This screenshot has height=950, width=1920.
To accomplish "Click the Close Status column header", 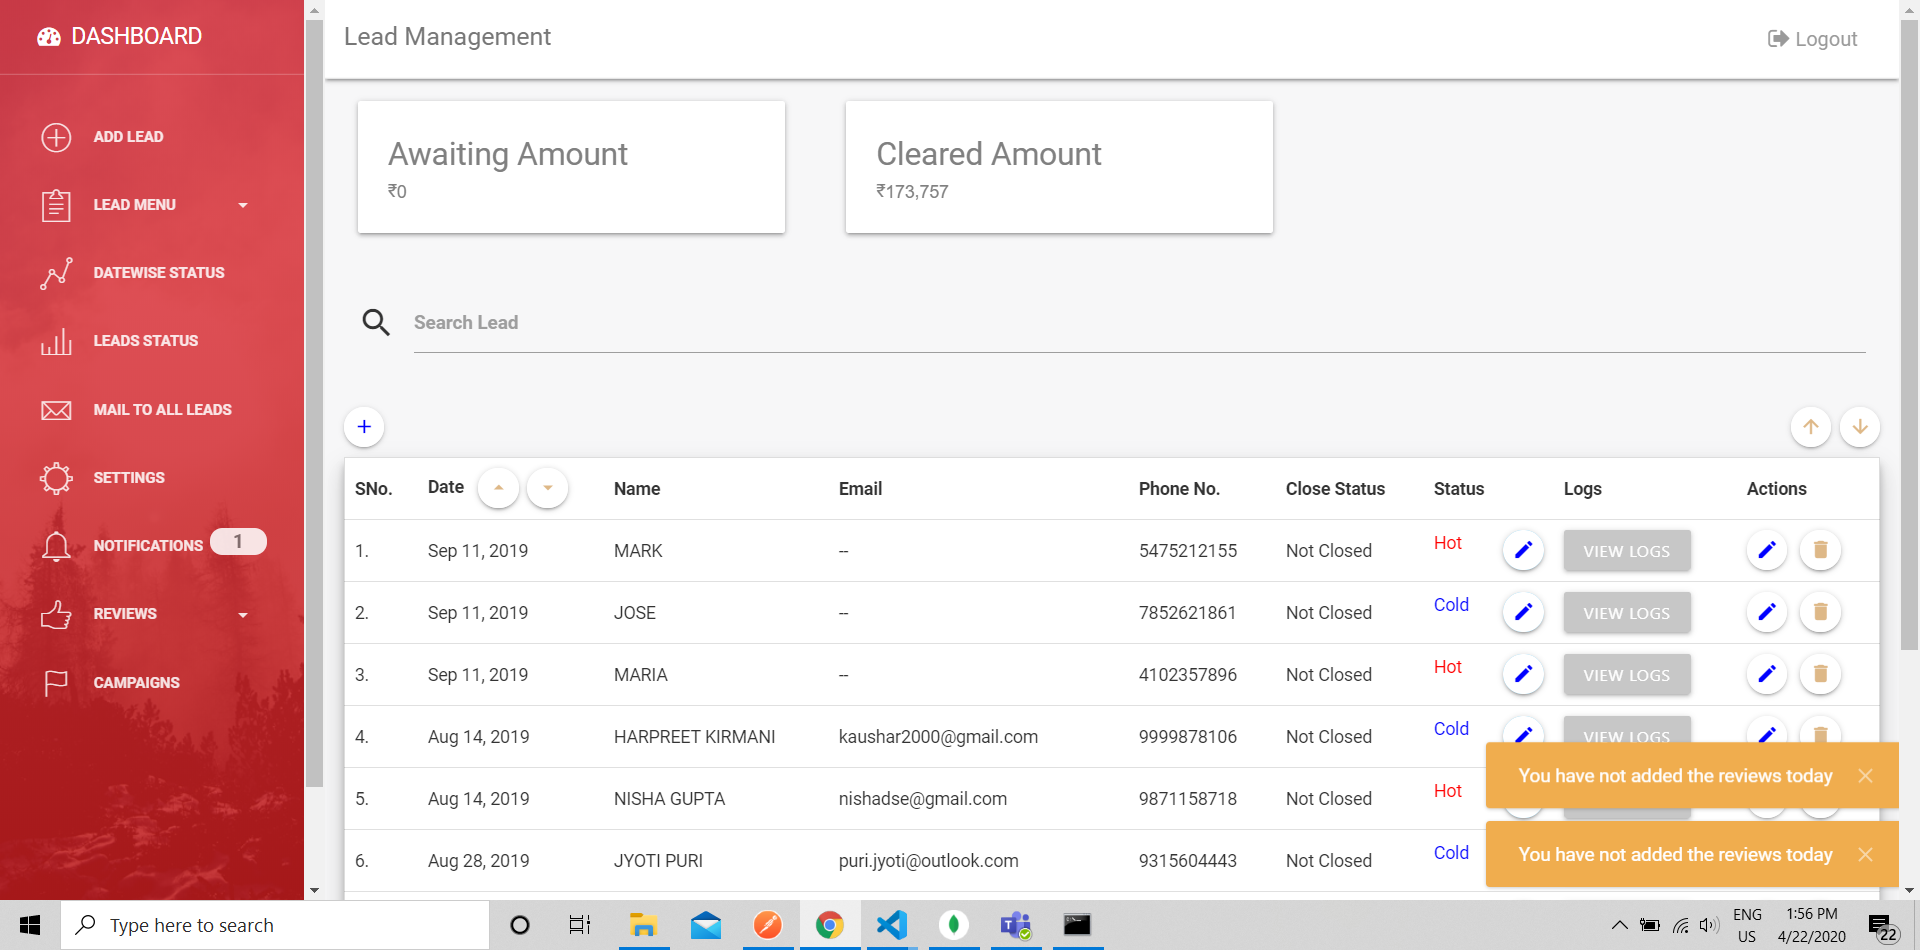I will pyautogui.click(x=1335, y=489).
